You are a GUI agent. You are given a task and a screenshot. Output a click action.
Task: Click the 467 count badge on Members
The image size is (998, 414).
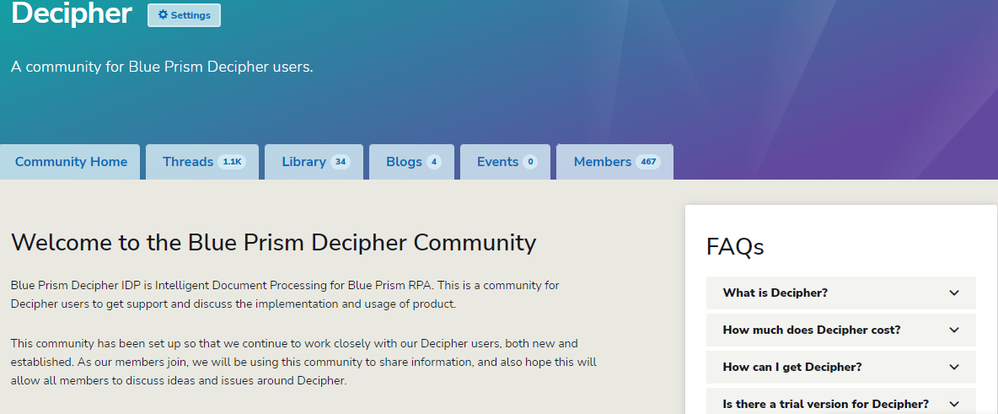coord(648,162)
